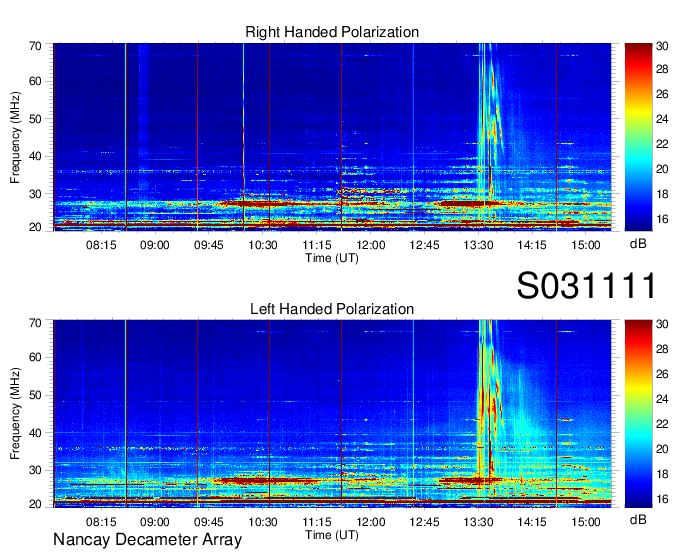This screenshot has width=680, height=552.
Task: Pick the 13:30 time tick on Left Handed plot
Action: [x=478, y=521]
